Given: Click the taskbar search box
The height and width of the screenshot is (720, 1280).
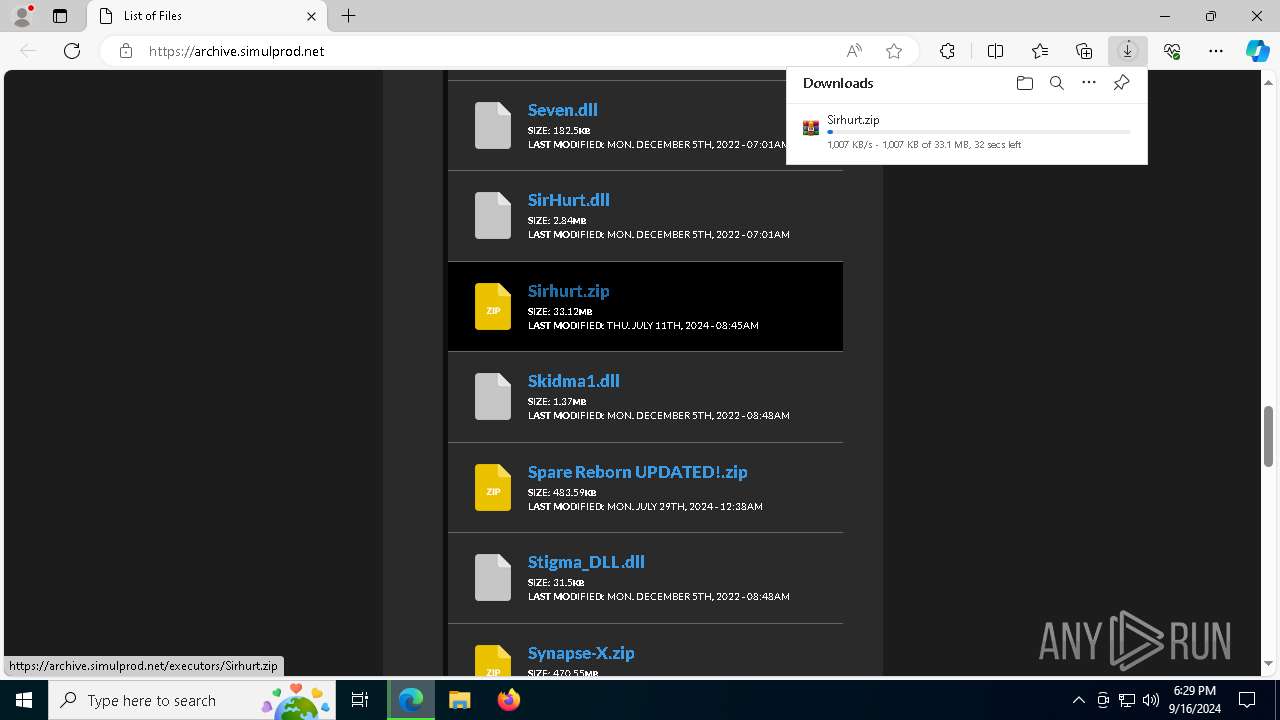Looking at the screenshot, I should point(193,700).
